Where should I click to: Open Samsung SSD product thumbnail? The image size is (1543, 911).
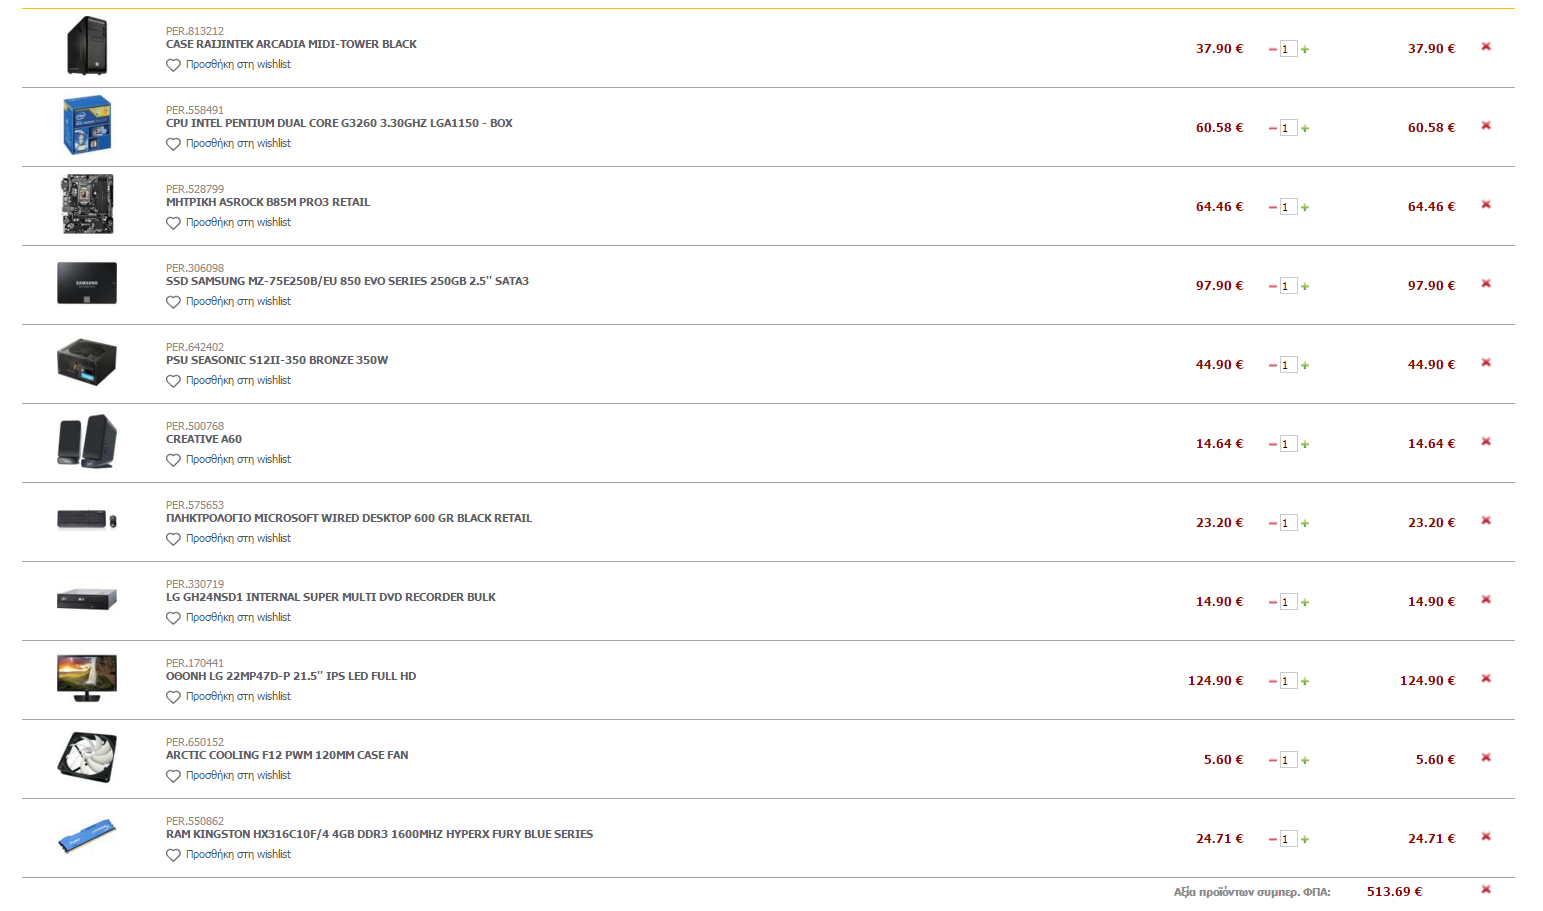point(87,283)
